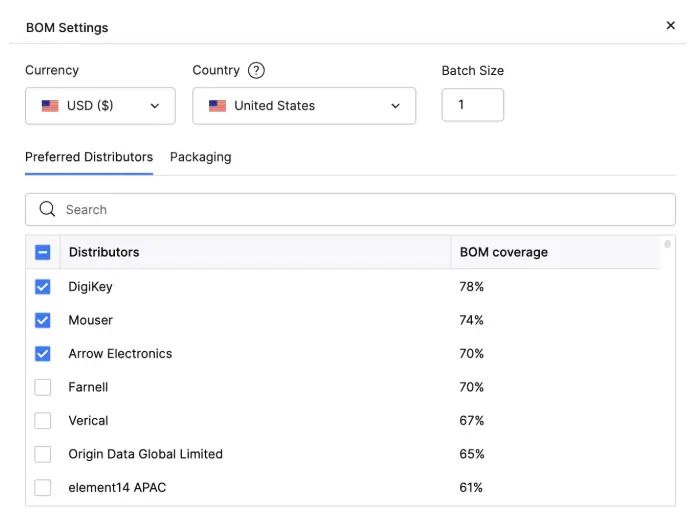The height and width of the screenshot is (515, 694).
Task: Toggle the select-all Distributors header checkbox
Action: (42, 252)
